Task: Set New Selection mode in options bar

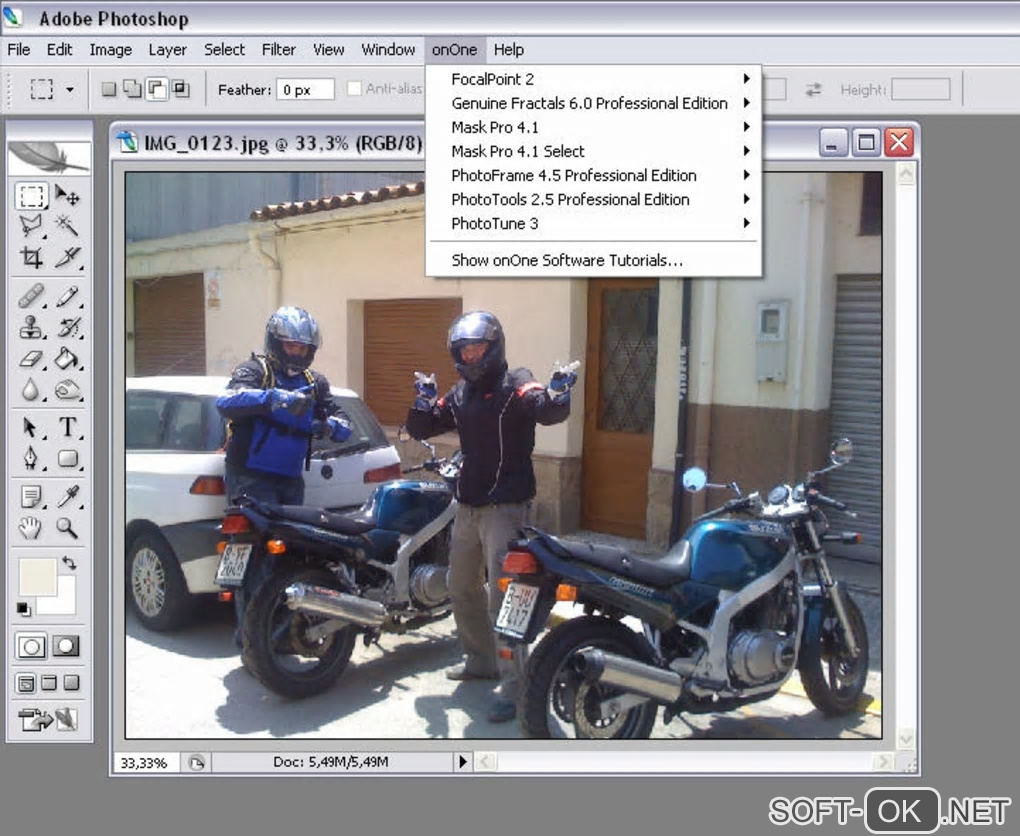Action: (x=109, y=88)
